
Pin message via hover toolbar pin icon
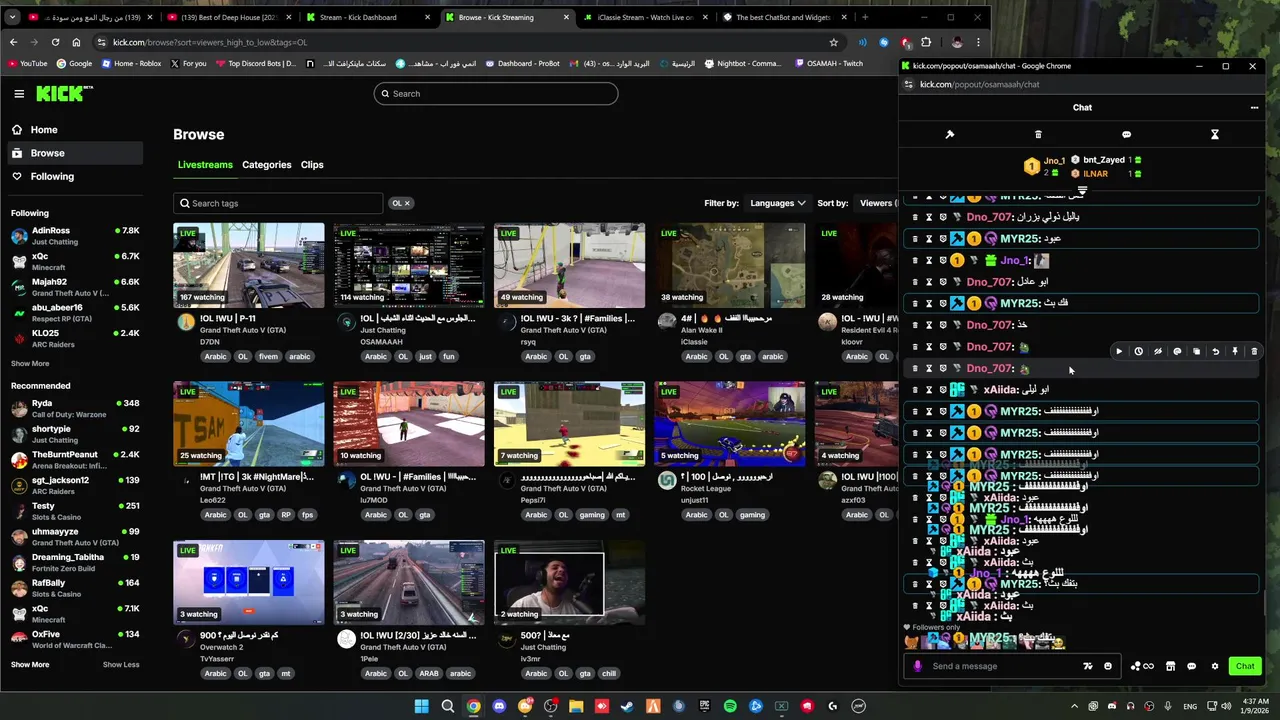pyautogui.click(x=1235, y=351)
